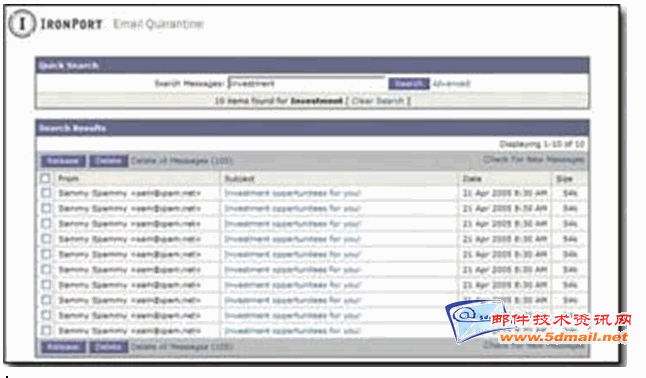The width and height of the screenshot is (646, 378).
Task: Click the bottom Delete button
Action: pyautogui.click(x=109, y=347)
